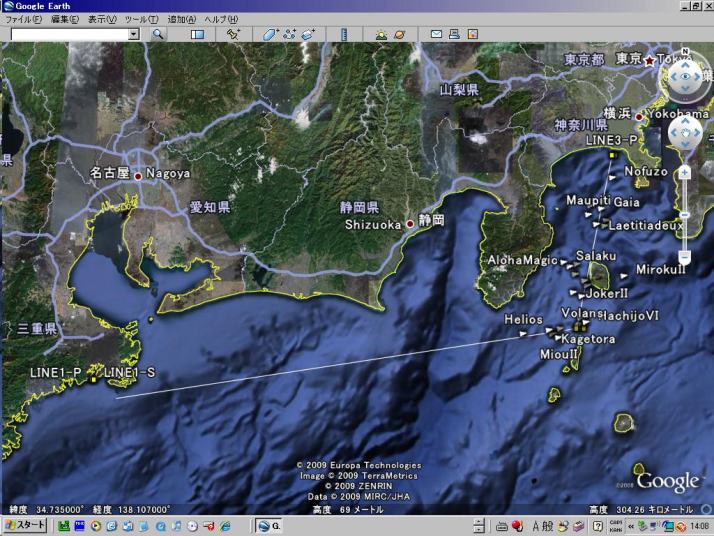This screenshot has height=536, width=714.
Task: Click the search magnifier button
Action: tap(158, 34)
